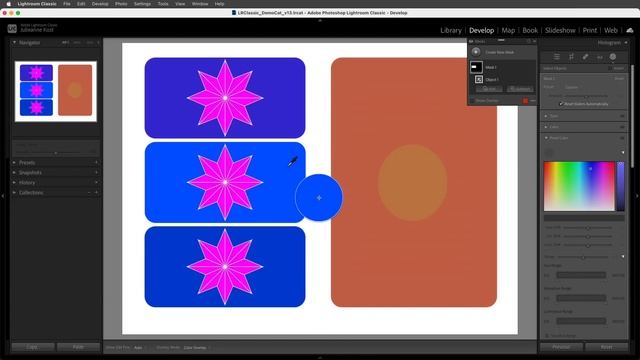This screenshot has width=640, height=360.
Task: Toggle the Visualize Range checkbox
Action: click(547, 336)
